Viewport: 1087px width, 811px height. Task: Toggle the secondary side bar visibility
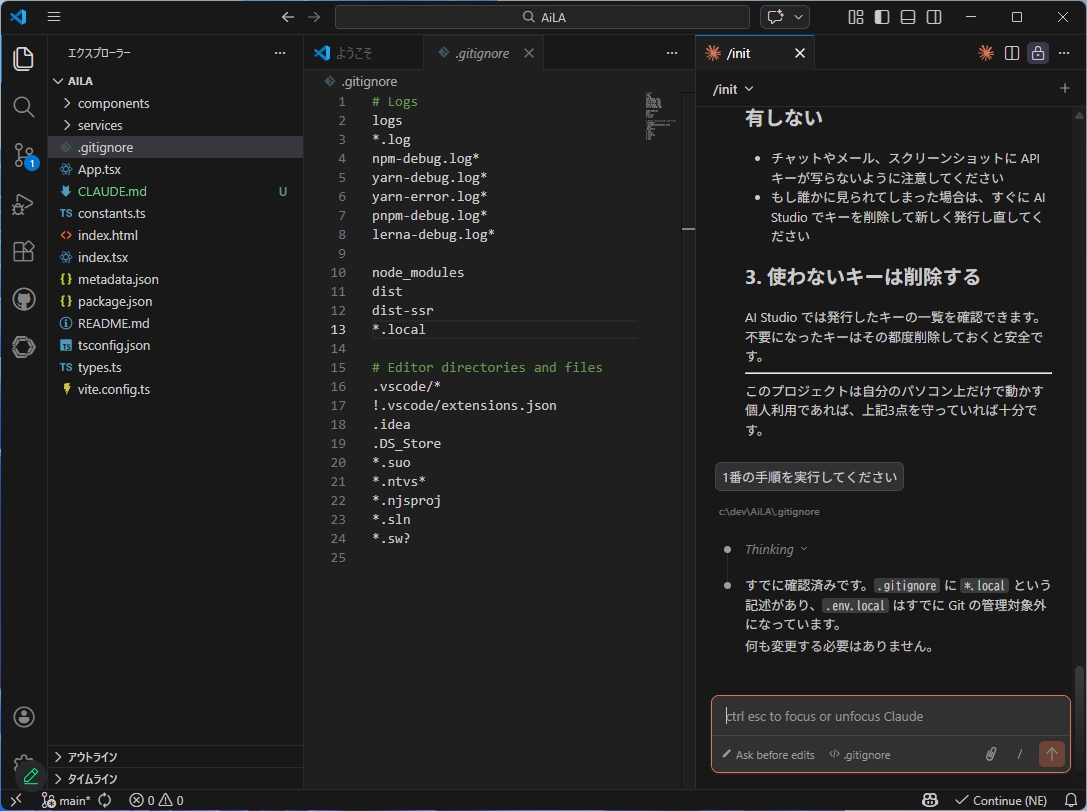click(934, 17)
